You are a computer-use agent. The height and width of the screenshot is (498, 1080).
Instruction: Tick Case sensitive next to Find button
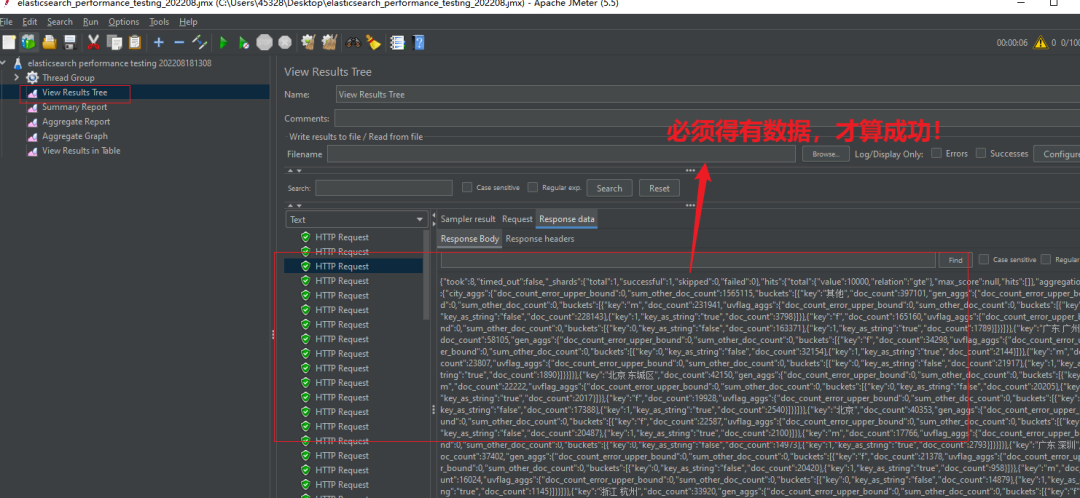pos(982,260)
